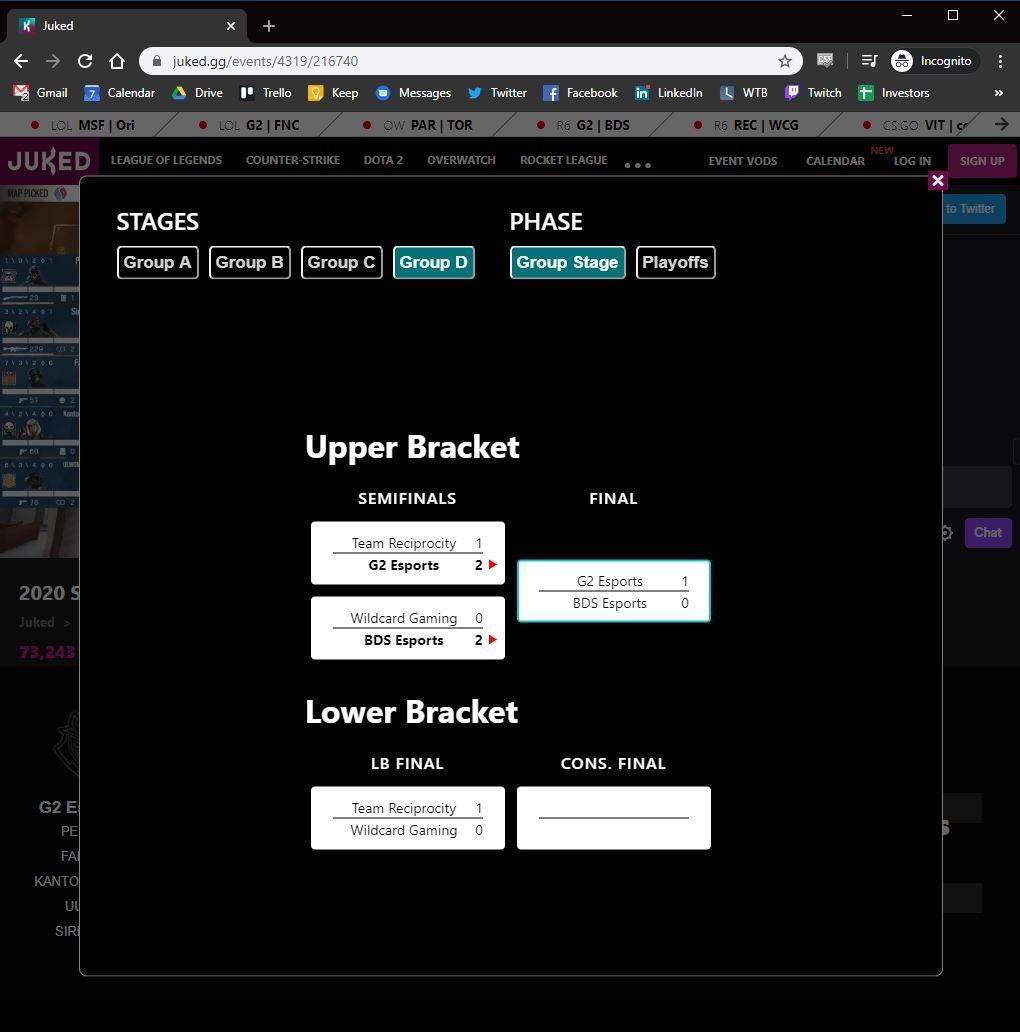
Task: Open the Incognito profile indicator
Action: pos(932,61)
